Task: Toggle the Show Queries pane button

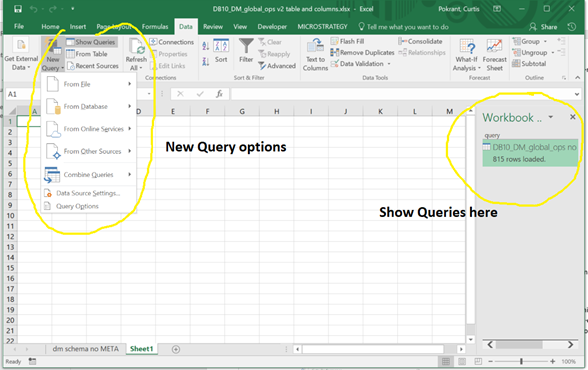Action: coord(91,42)
